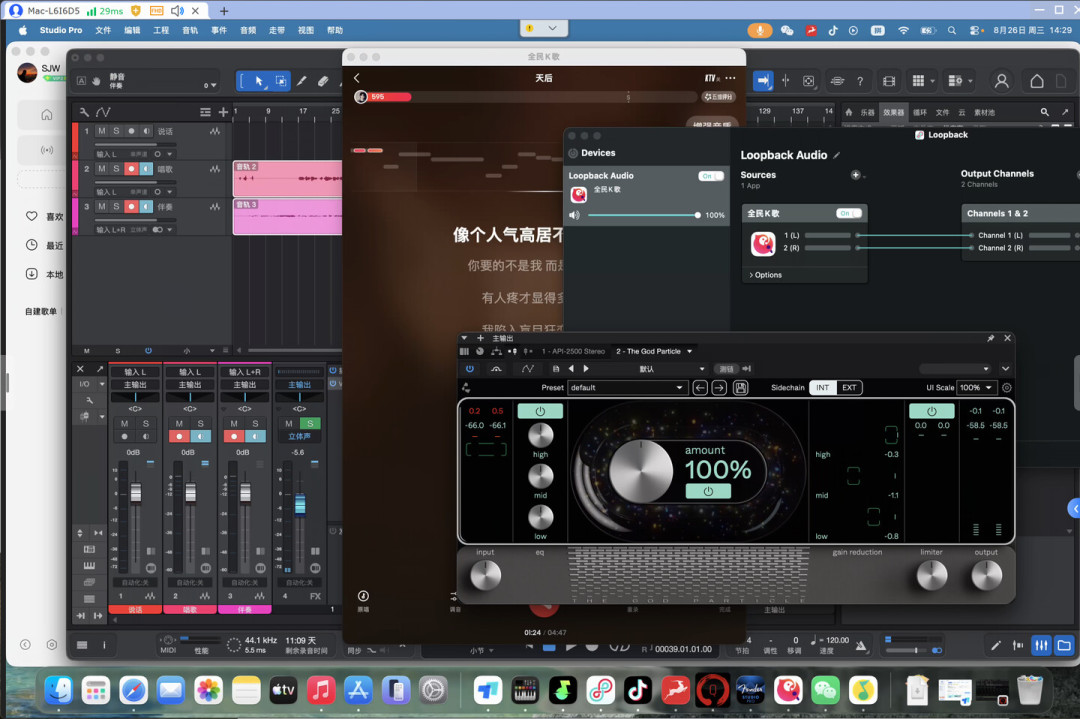Switch to the 循环 browser tab
The height and width of the screenshot is (719, 1080).
pos(920,112)
